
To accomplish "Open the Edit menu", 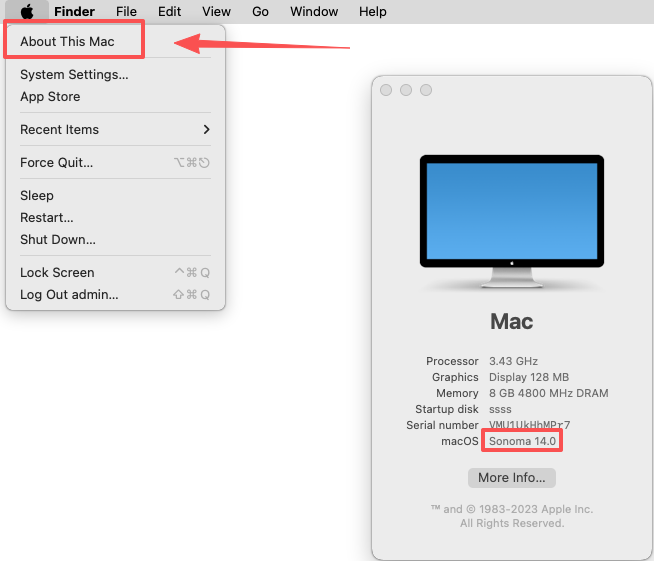I will click(169, 11).
